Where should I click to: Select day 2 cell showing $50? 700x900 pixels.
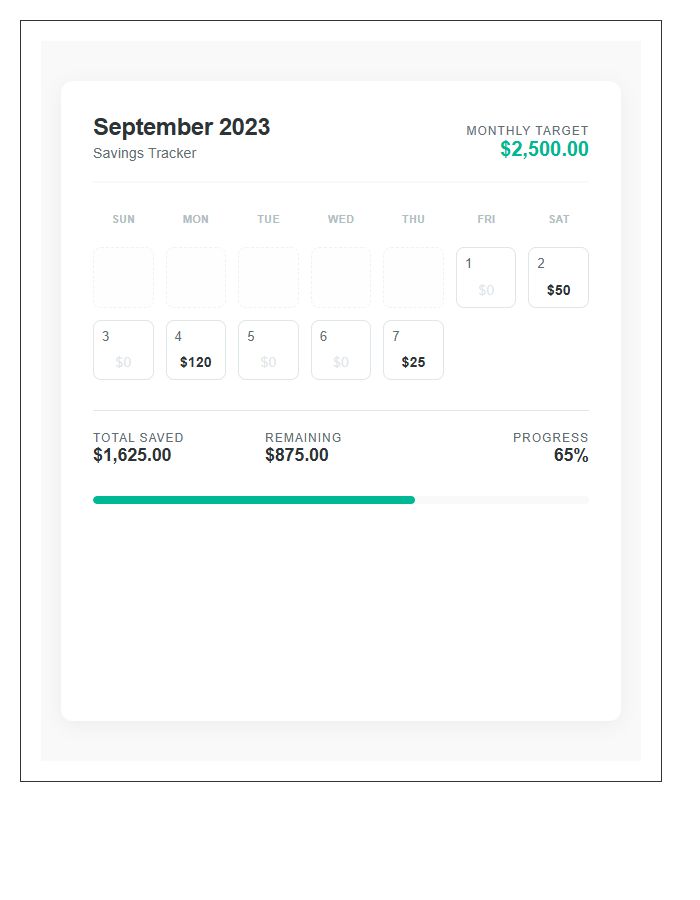(558, 277)
